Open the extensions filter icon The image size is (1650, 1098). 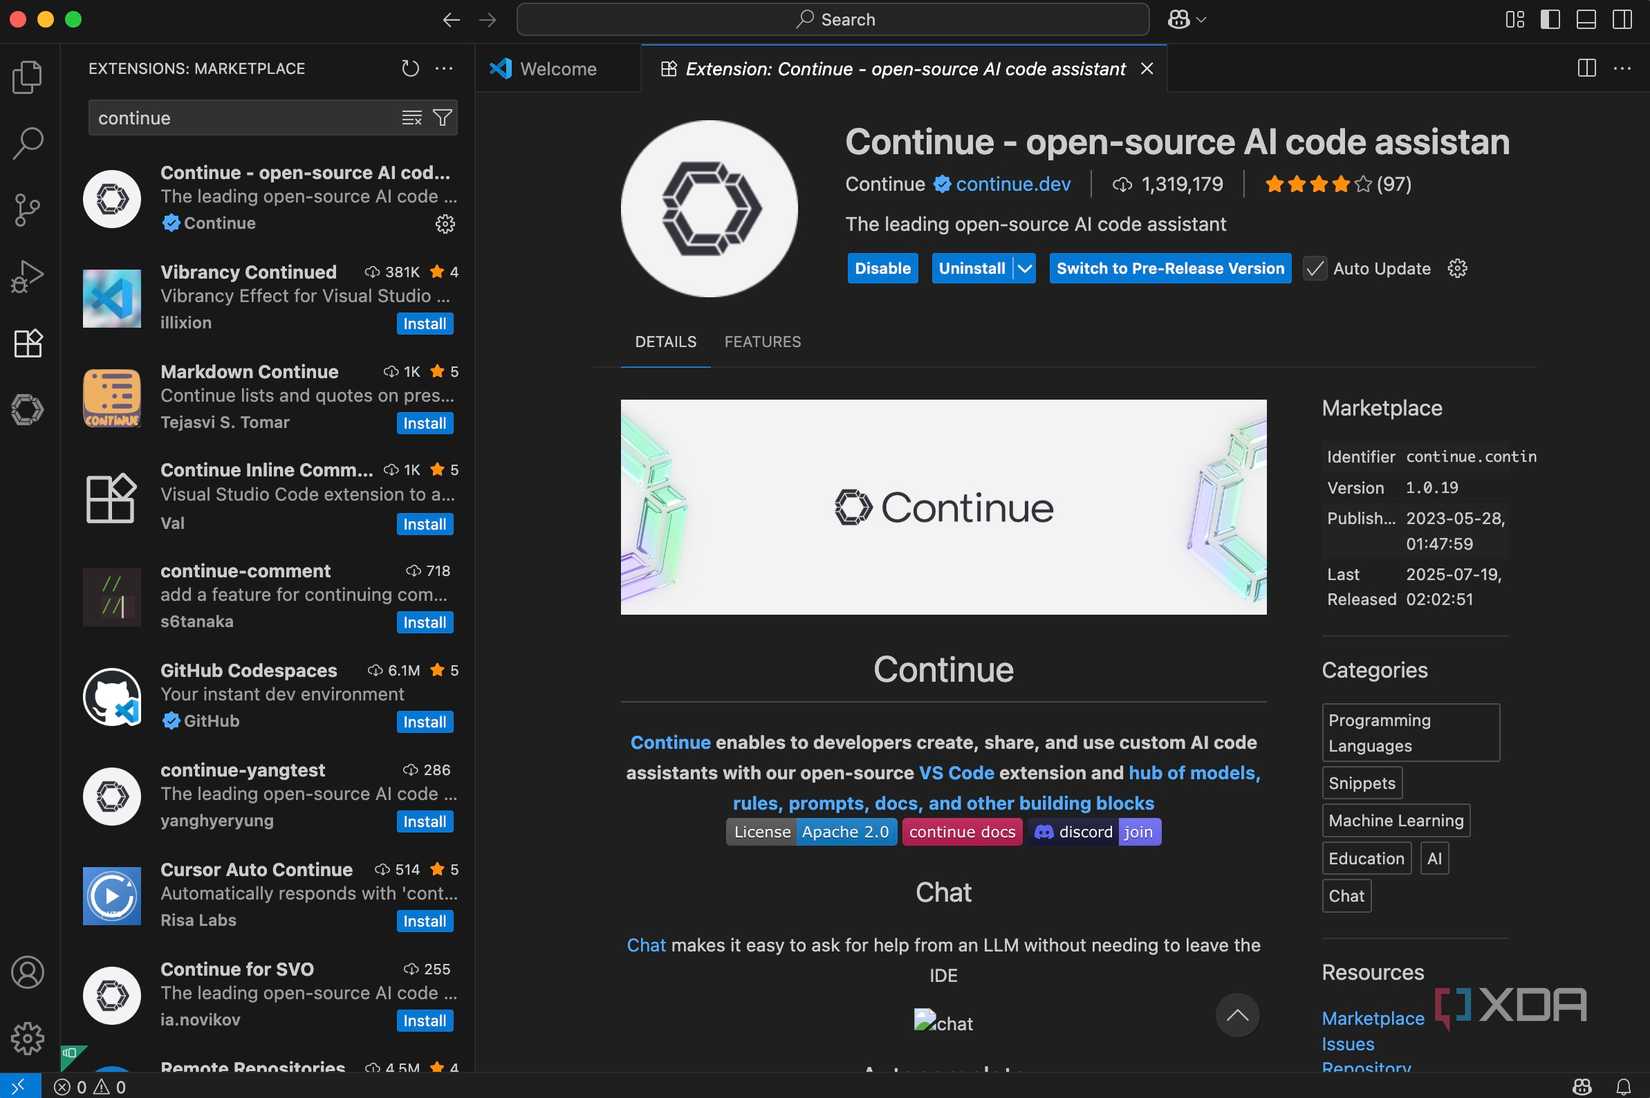pos(443,117)
